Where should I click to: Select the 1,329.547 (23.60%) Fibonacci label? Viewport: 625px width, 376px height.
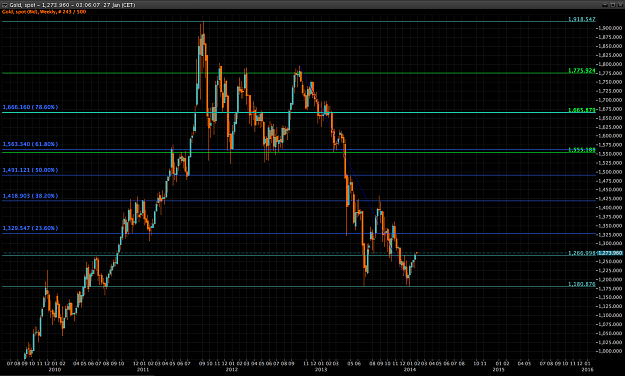[x=30, y=228]
